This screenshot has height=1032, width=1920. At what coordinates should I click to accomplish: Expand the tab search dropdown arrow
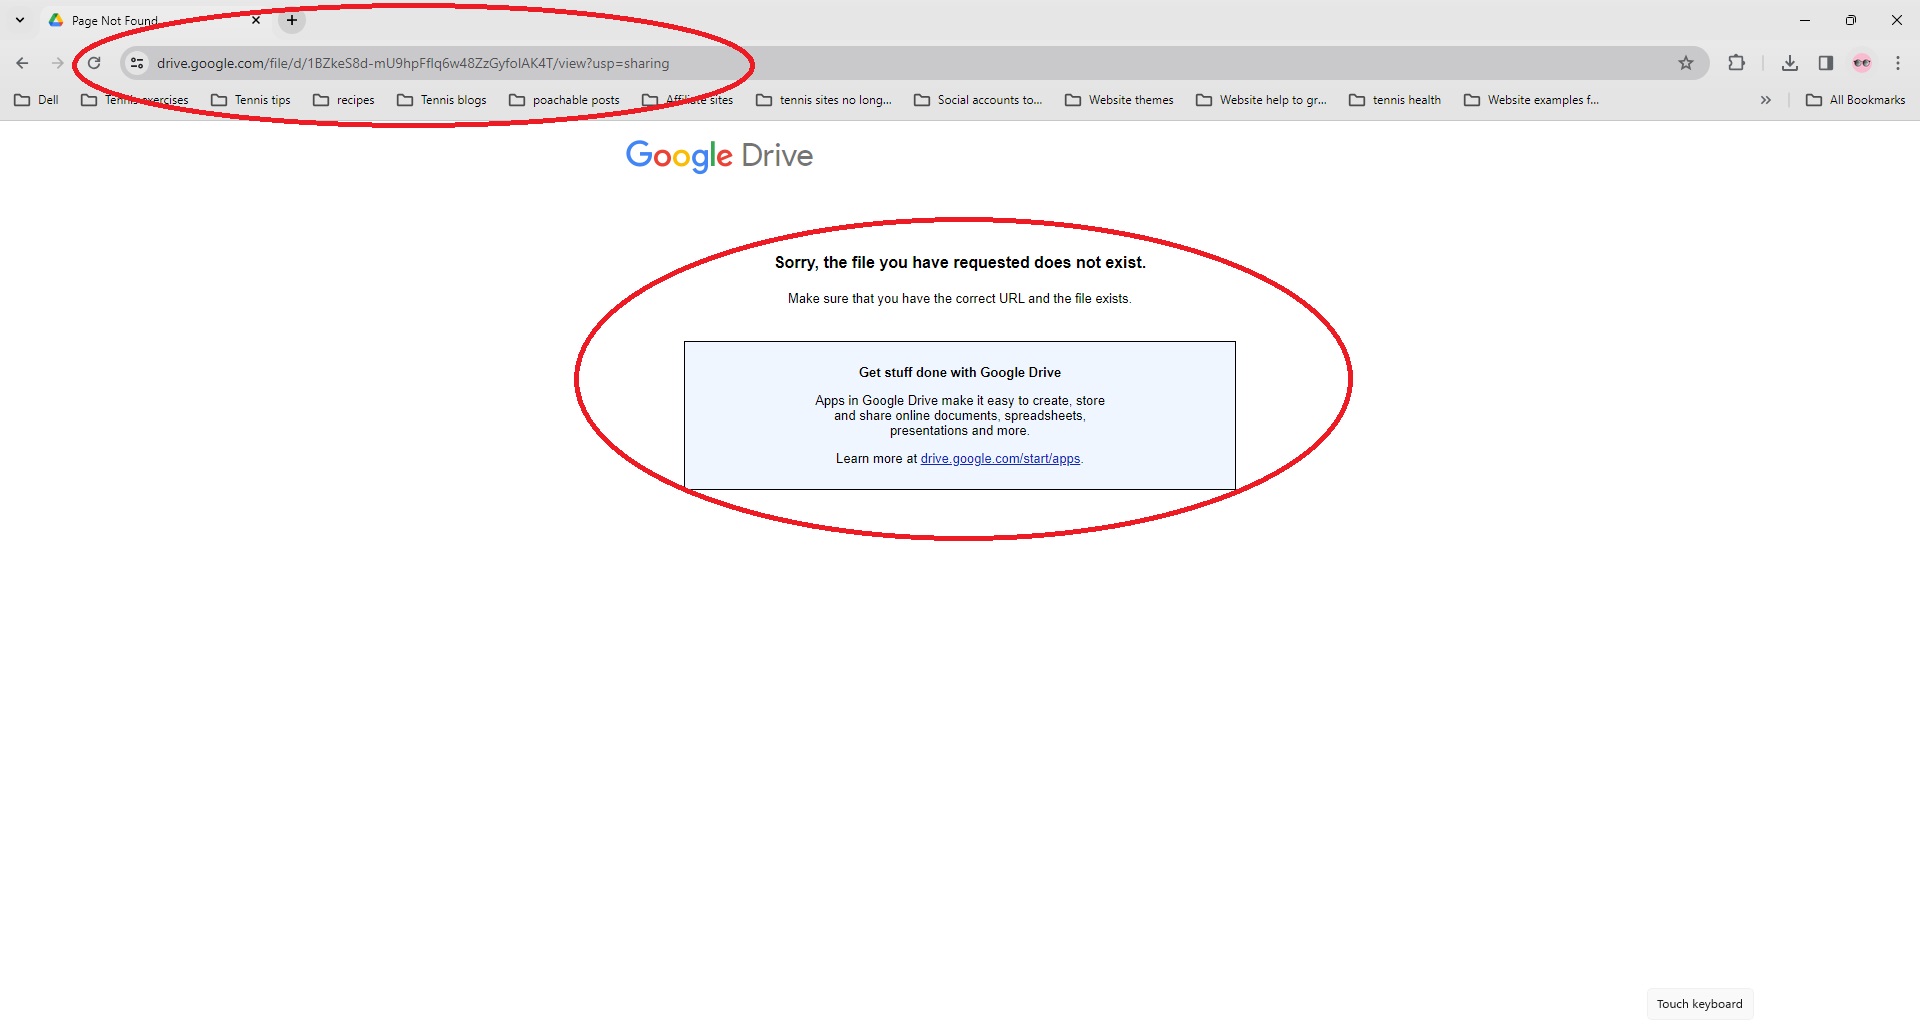(x=20, y=20)
